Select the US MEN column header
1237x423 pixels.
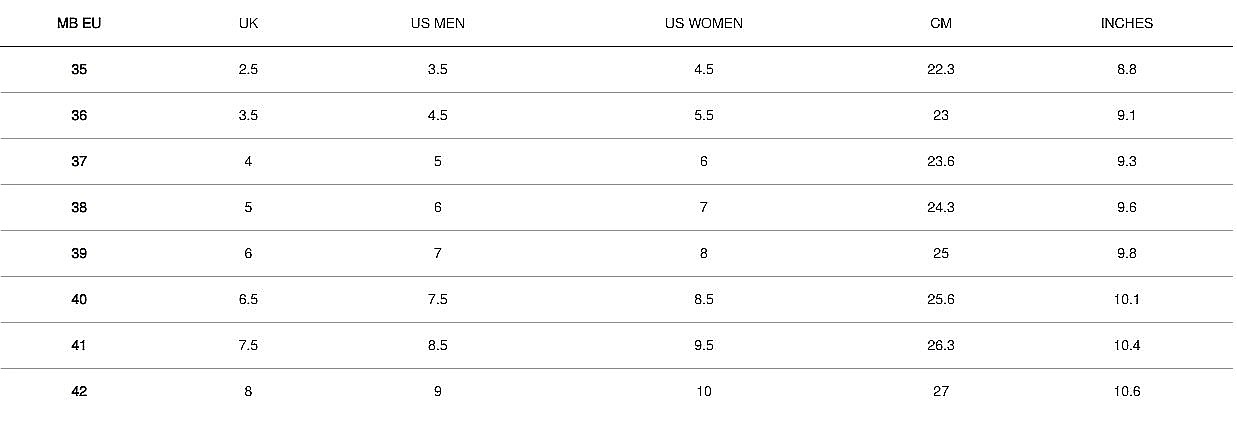(x=437, y=24)
